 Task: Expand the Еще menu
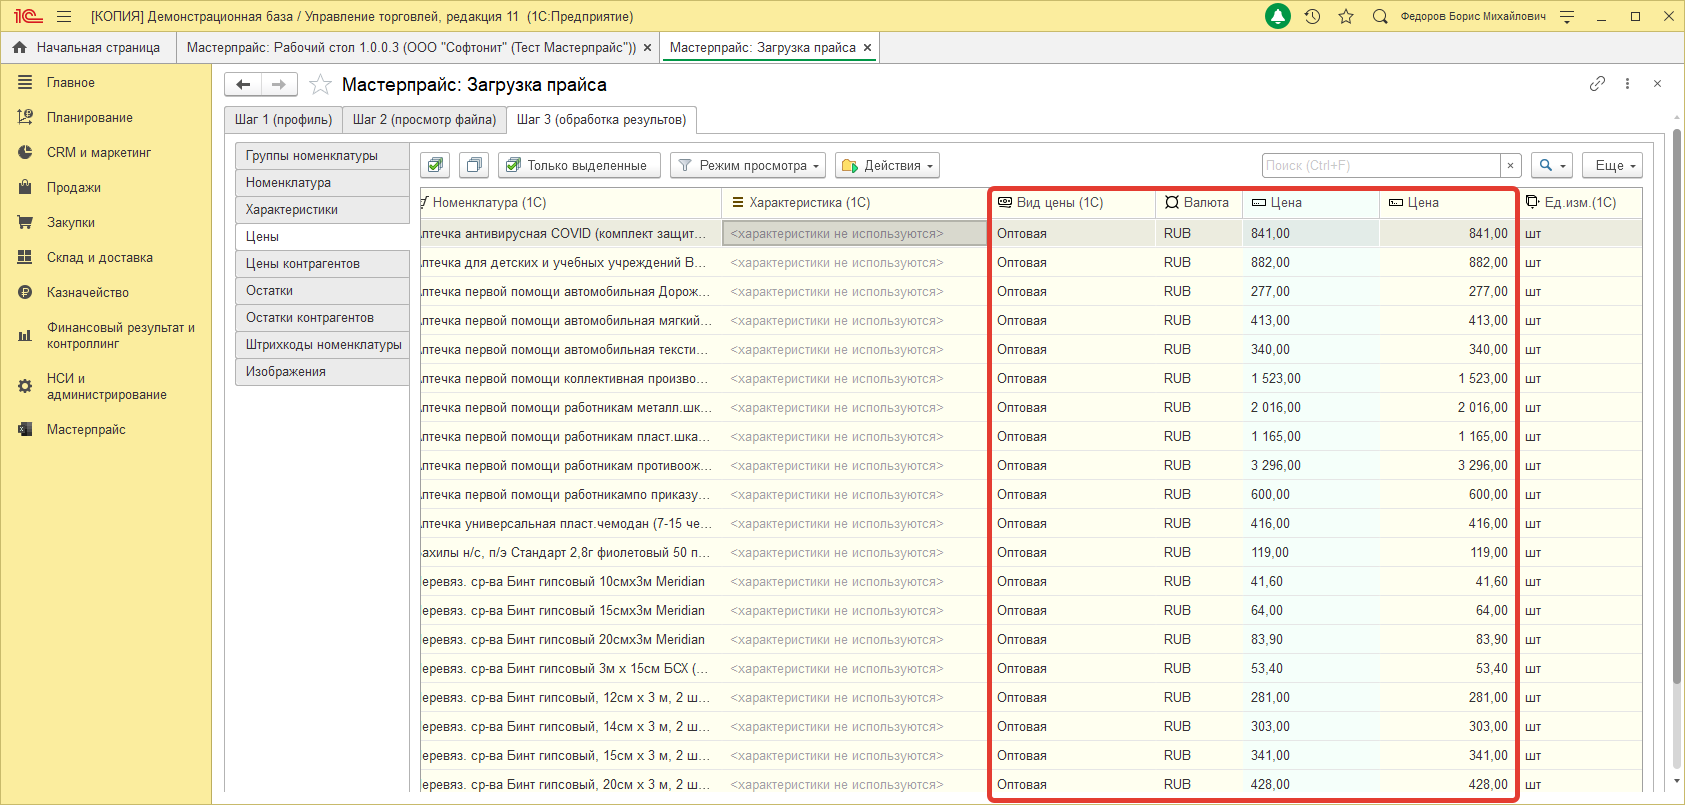coord(1612,165)
